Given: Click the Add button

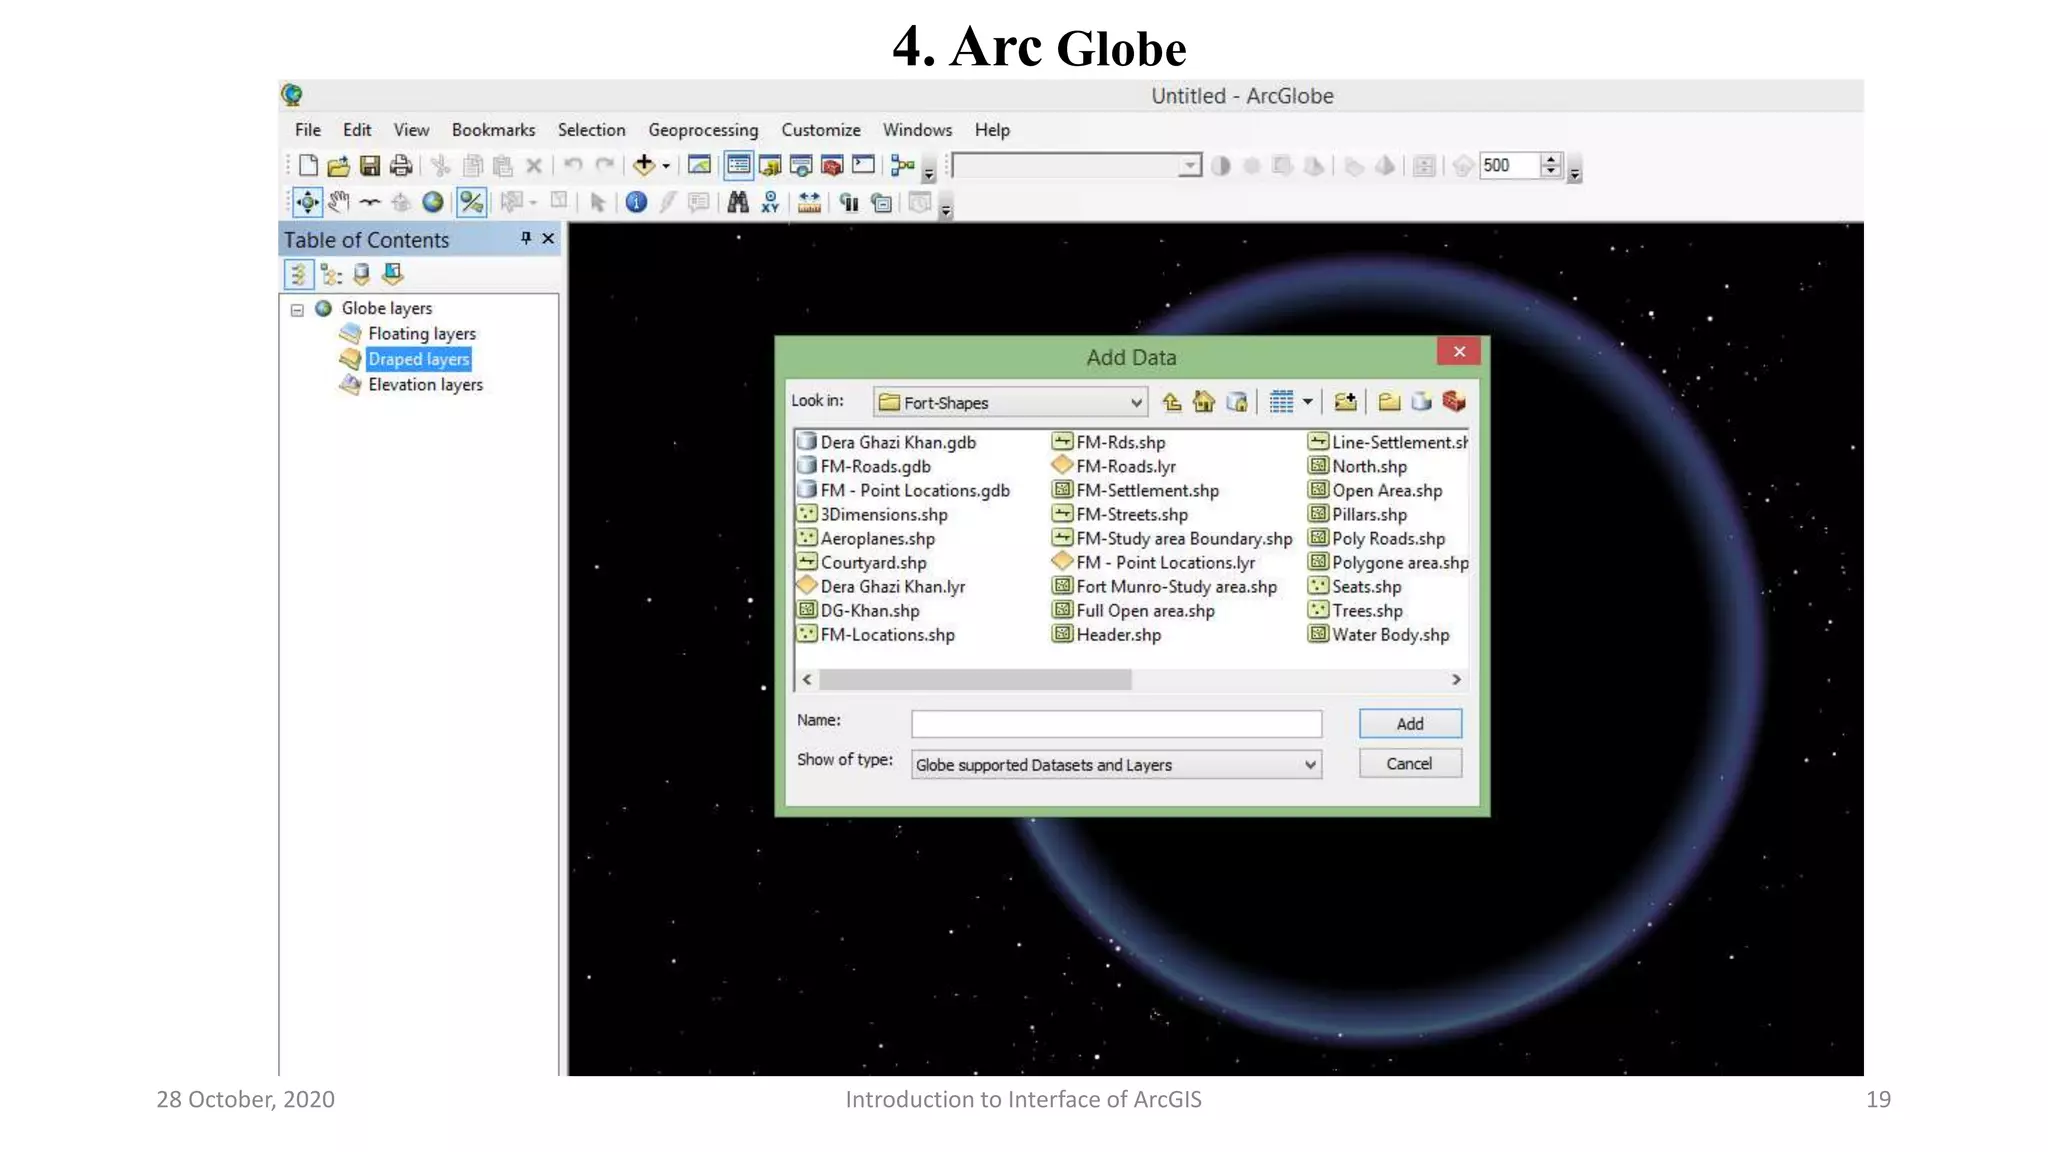Looking at the screenshot, I should (x=1410, y=724).
